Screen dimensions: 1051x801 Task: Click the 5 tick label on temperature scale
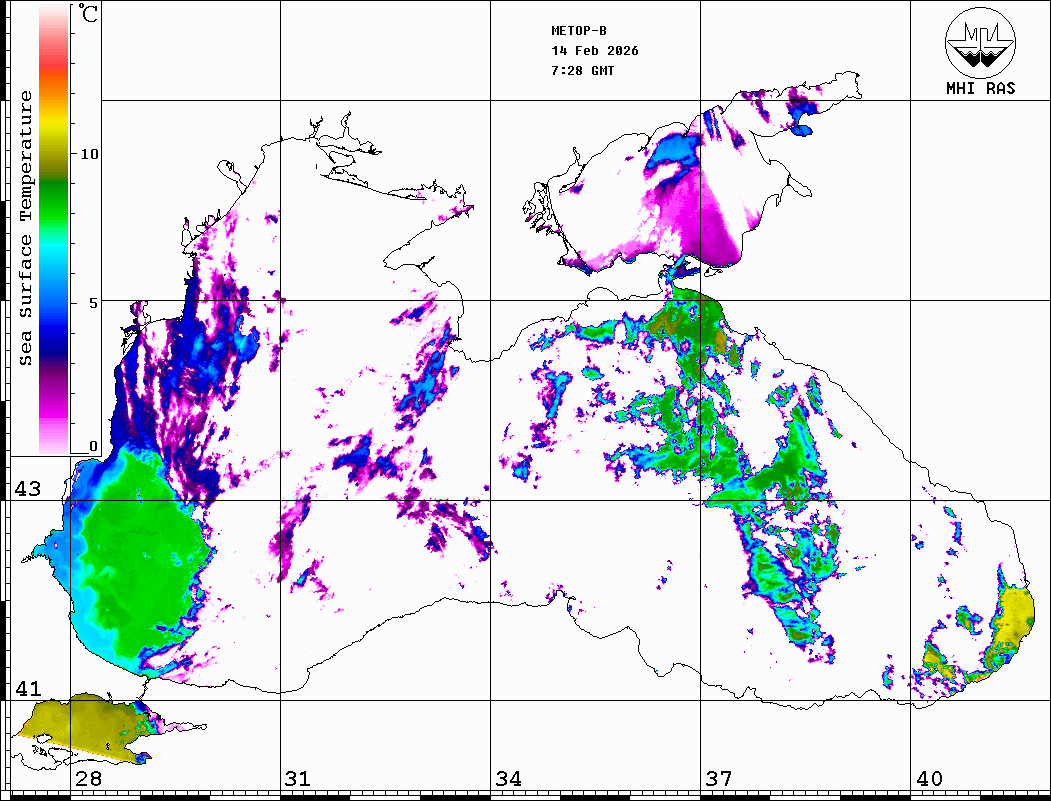[x=93, y=302]
